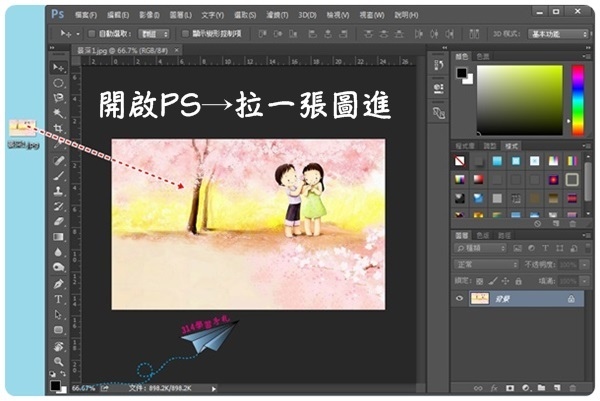600x401 pixels.
Task: Open the Edit menu
Action: pos(118,15)
